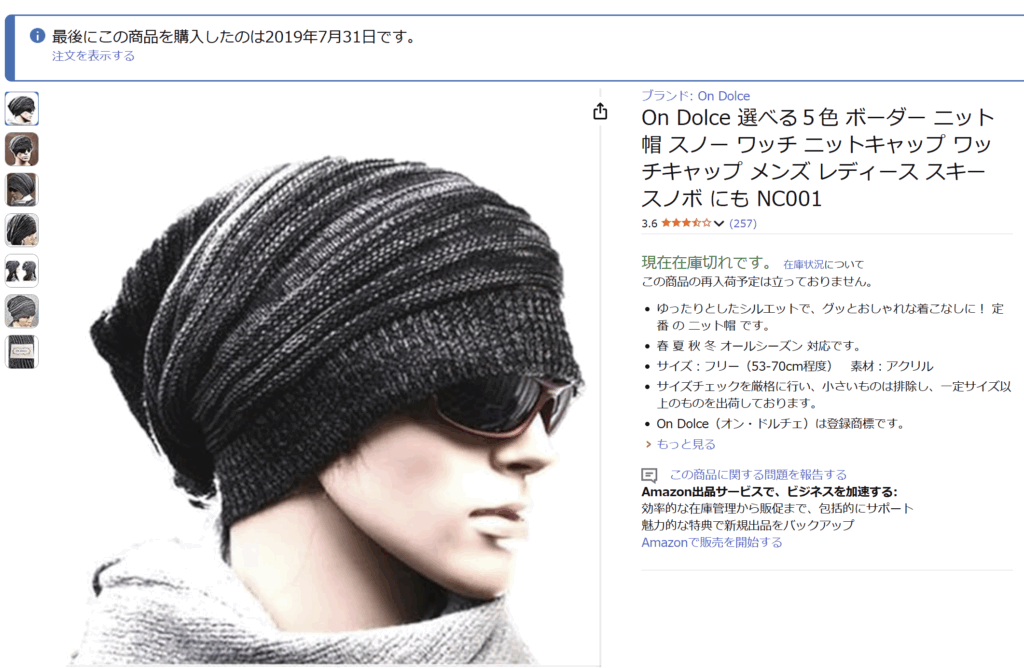Select the sixth thumbnail of gray beanie
Image resolution: width=1024 pixels, height=668 pixels.
22,311
